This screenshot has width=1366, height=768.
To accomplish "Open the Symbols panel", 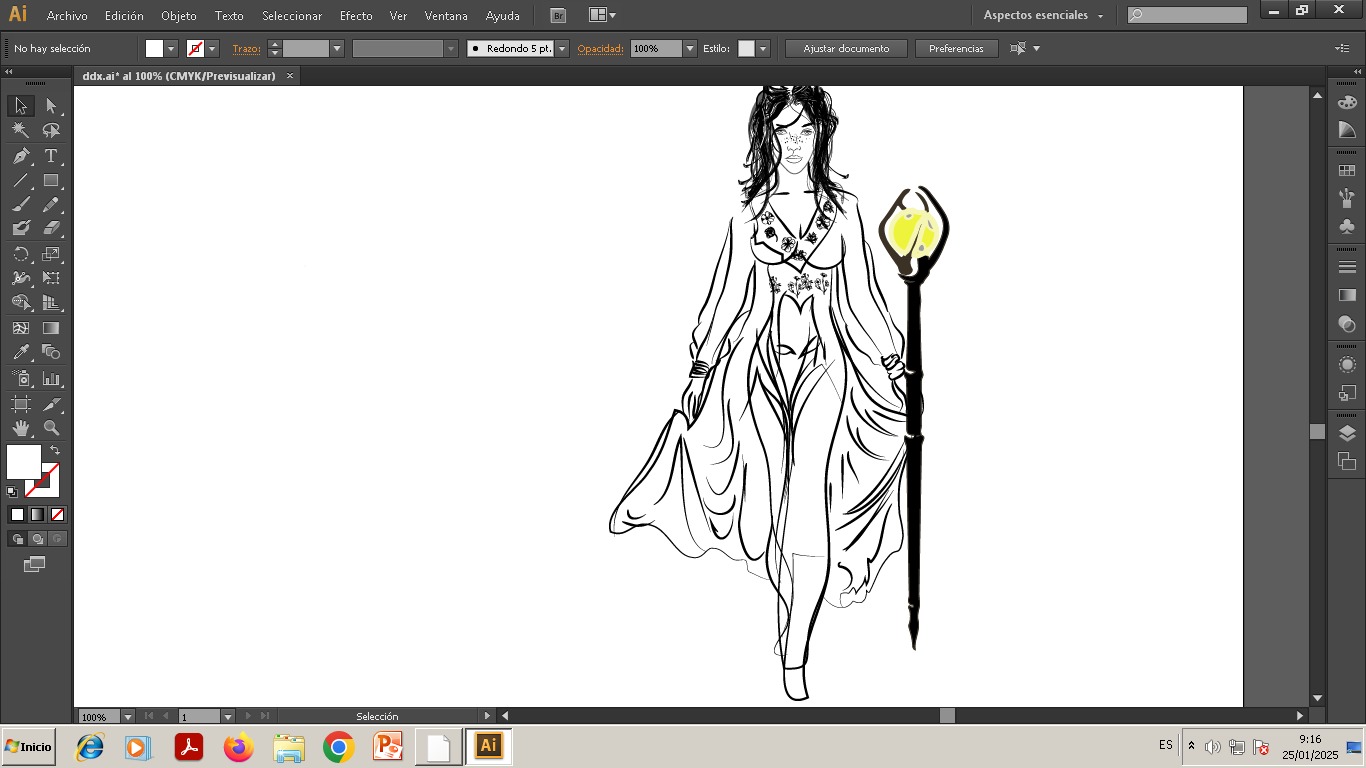I will pyautogui.click(x=1347, y=227).
